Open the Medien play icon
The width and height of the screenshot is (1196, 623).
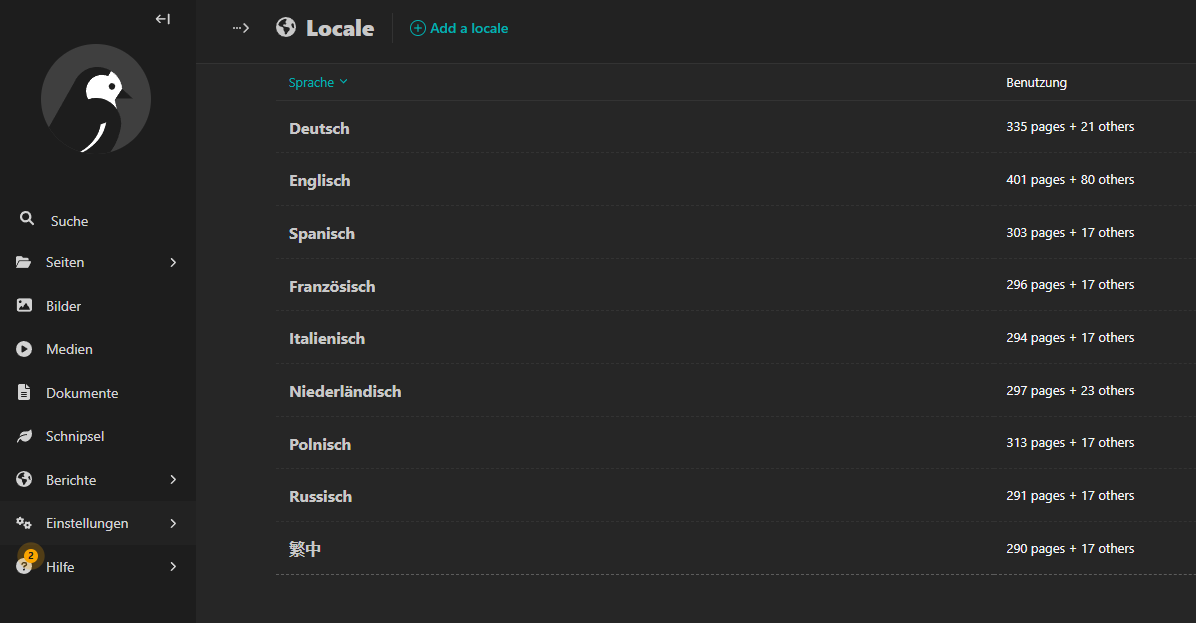pyautogui.click(x=24, y=348)
